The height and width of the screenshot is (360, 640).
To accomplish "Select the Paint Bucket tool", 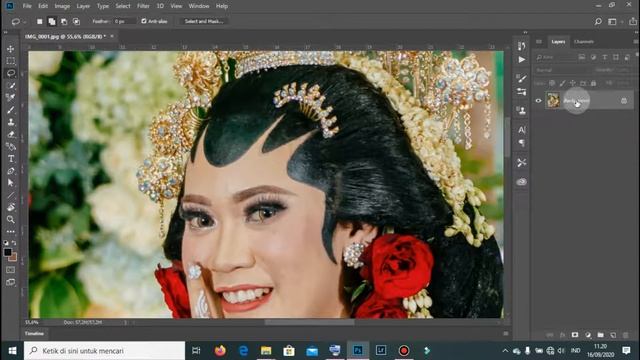I will click(11, 147).
